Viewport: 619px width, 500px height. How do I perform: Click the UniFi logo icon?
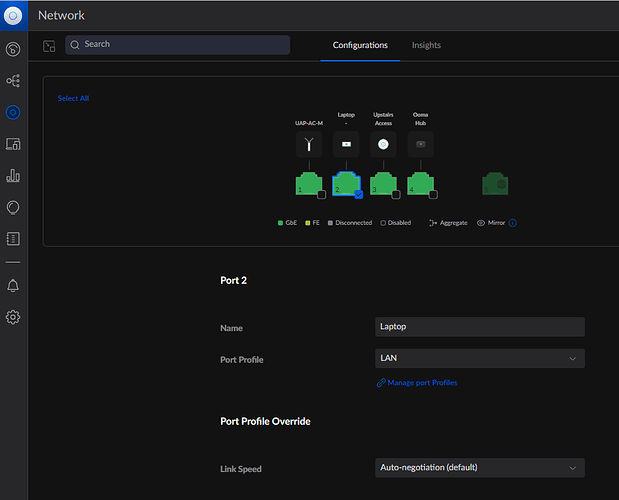(x=13, y=15)
